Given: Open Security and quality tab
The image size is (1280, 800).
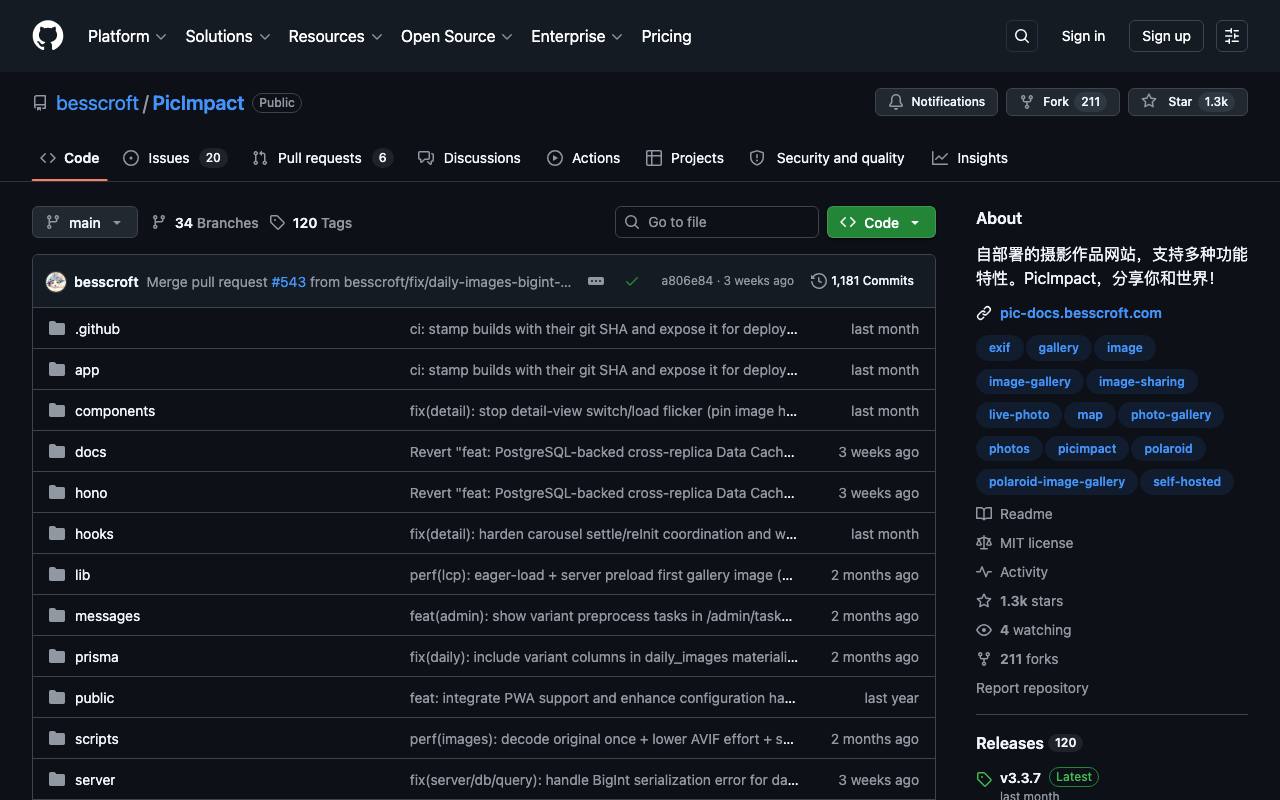Looking at the screenshot, I should point(827,158).
